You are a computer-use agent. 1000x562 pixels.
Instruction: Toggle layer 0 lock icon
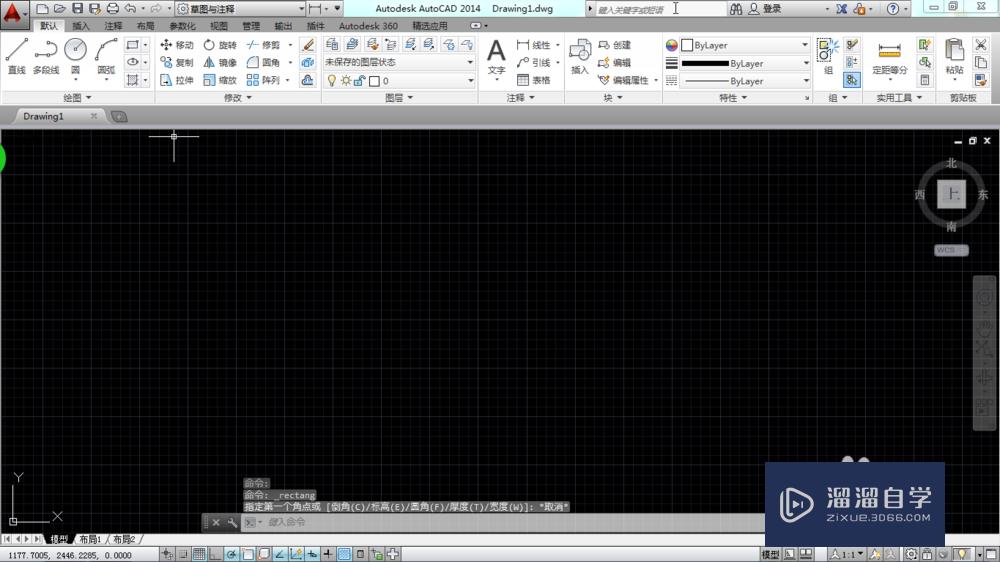(x=360, y=81)
